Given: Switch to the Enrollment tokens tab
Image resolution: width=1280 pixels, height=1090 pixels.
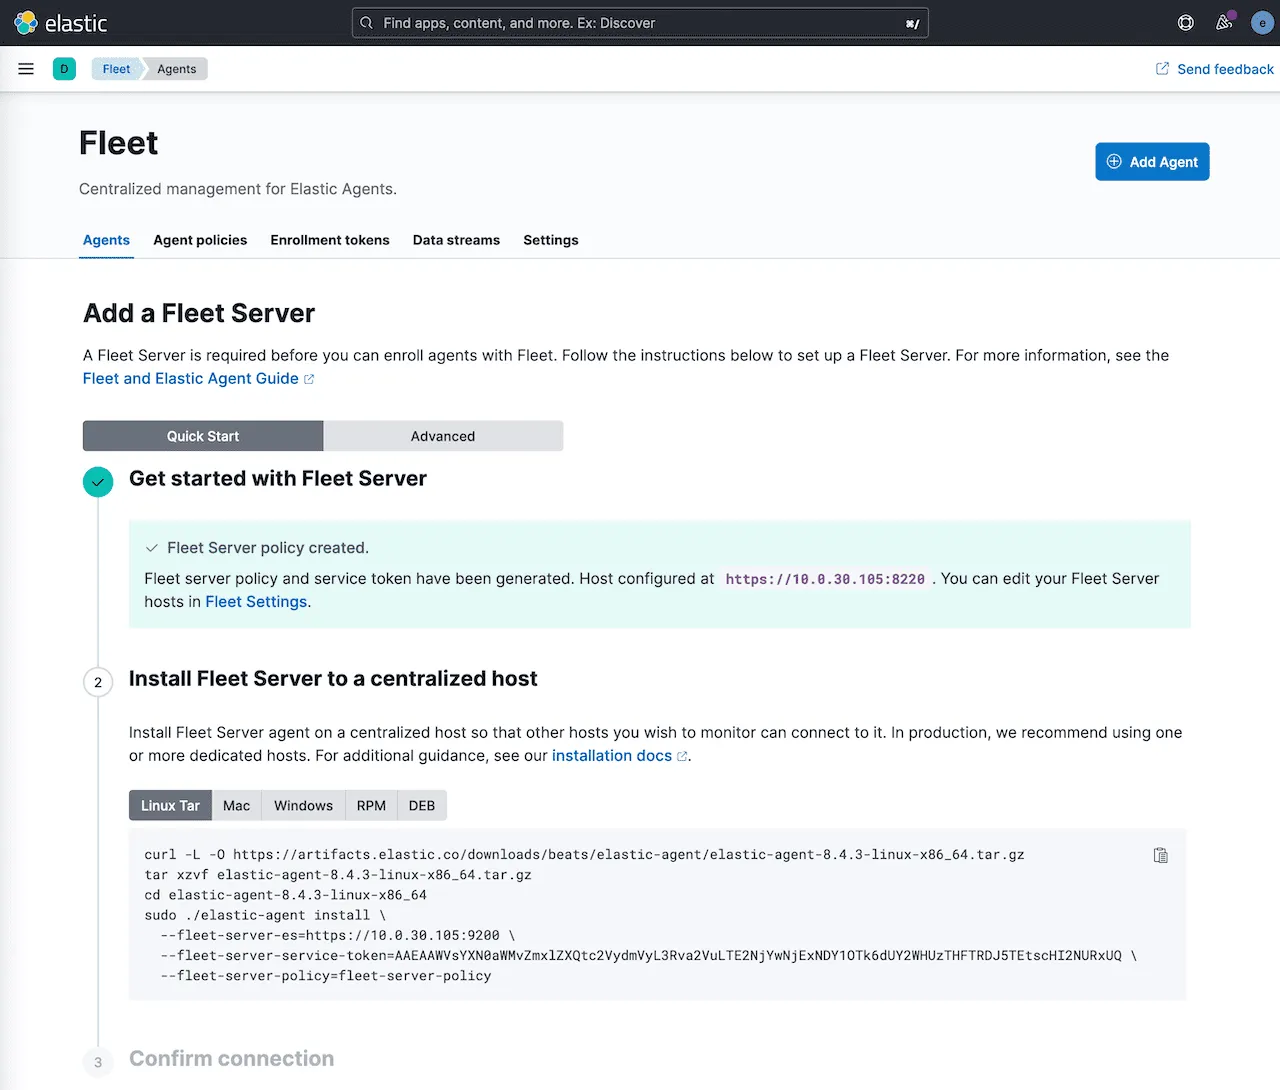Looking at the screenshot, I should pyautogui.click(x=330, y=240).
